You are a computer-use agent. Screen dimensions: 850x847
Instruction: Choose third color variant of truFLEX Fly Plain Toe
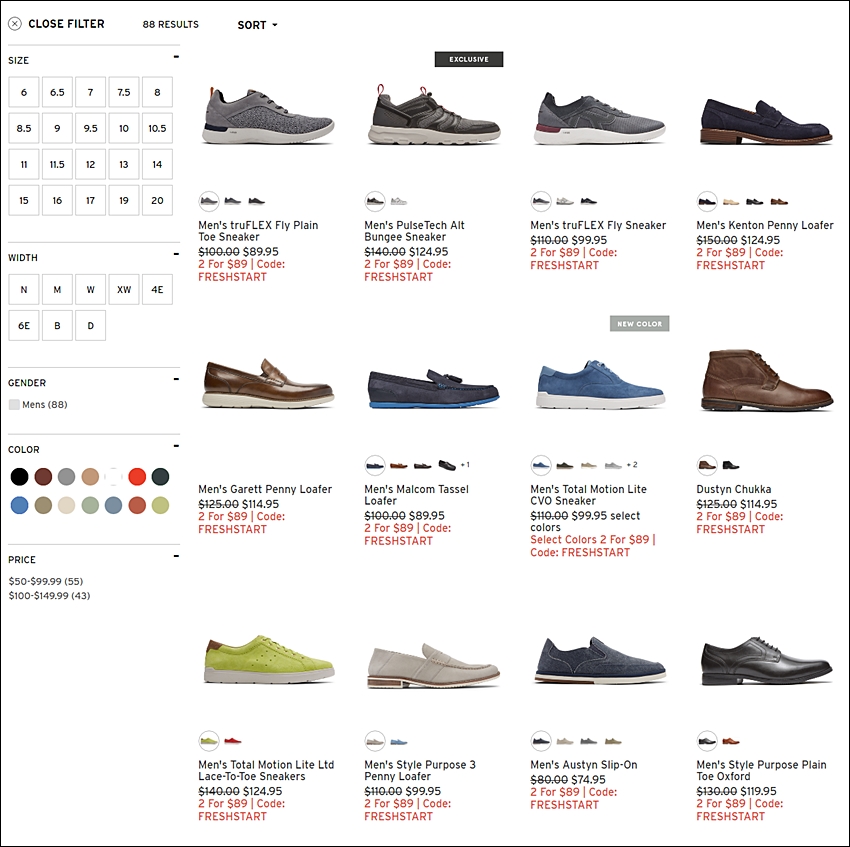pos(256,202)
